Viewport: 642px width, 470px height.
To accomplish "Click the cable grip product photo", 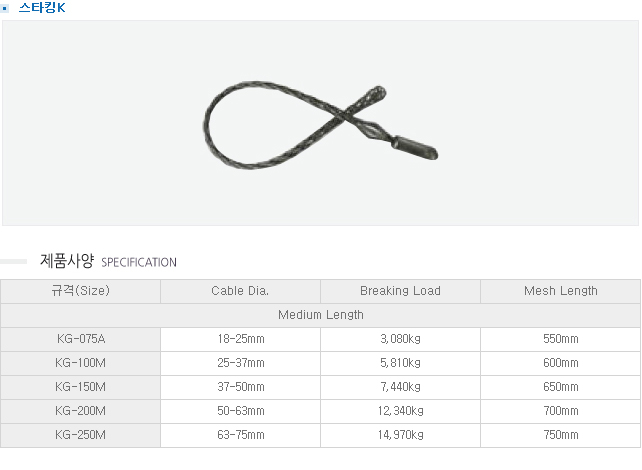I will point(321,123).
